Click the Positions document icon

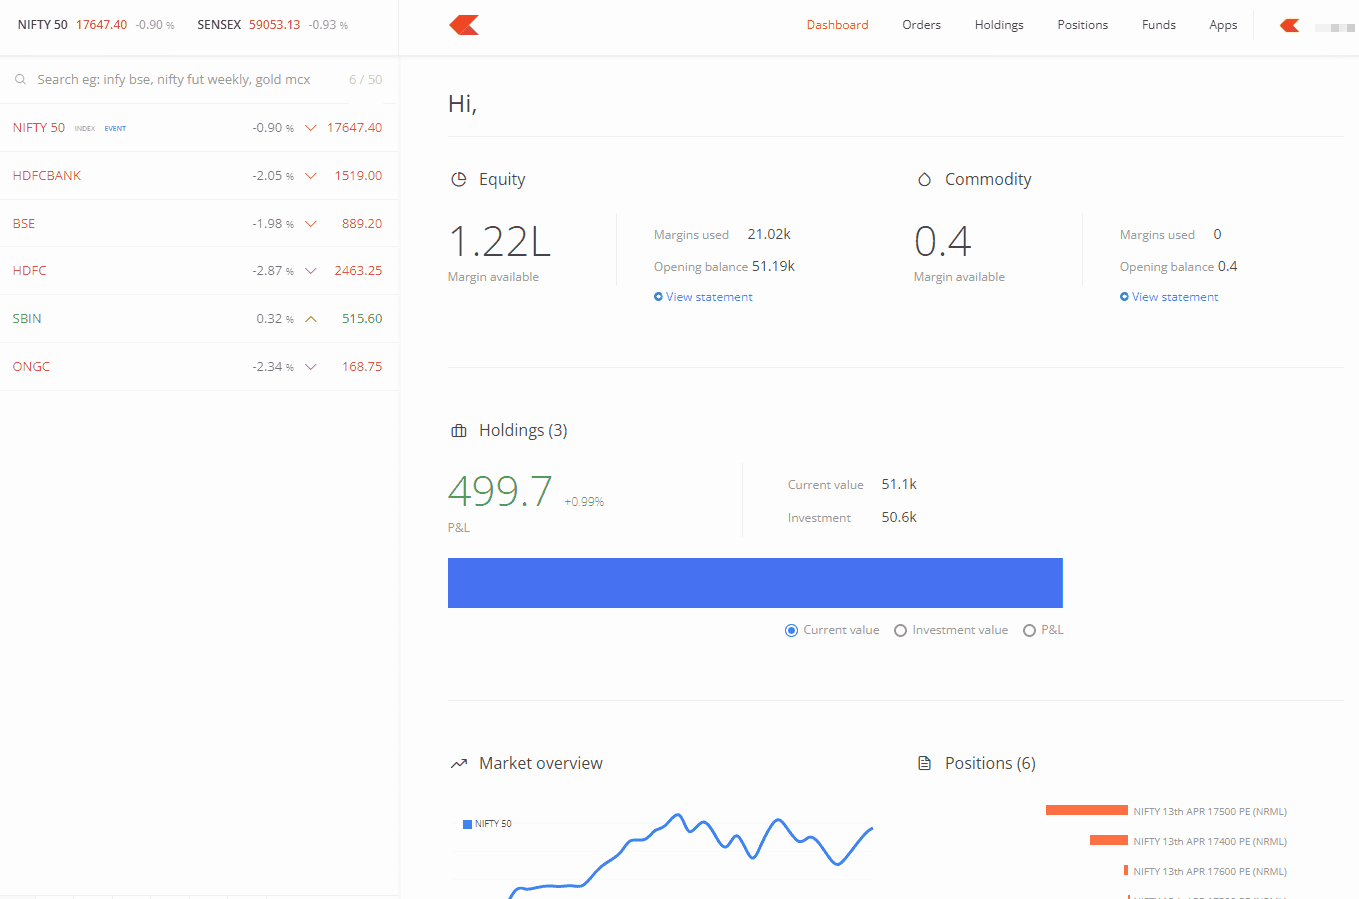[x=924, y=764]
